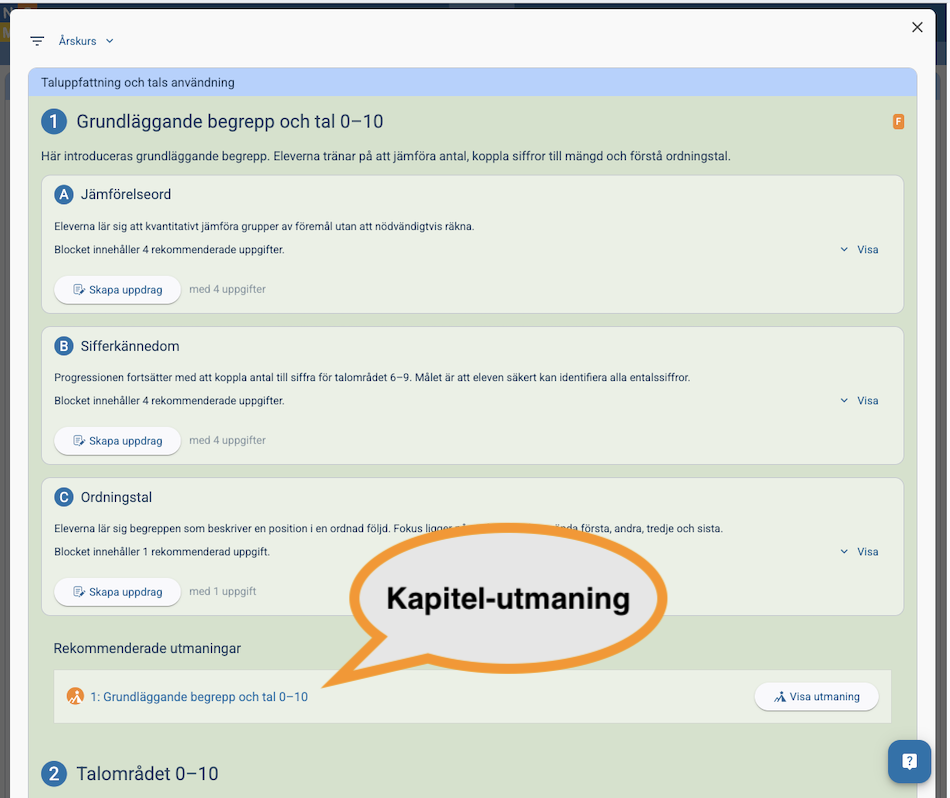Expand Visa for Jämförelseord block
The image size is (950, 798).
859,249
